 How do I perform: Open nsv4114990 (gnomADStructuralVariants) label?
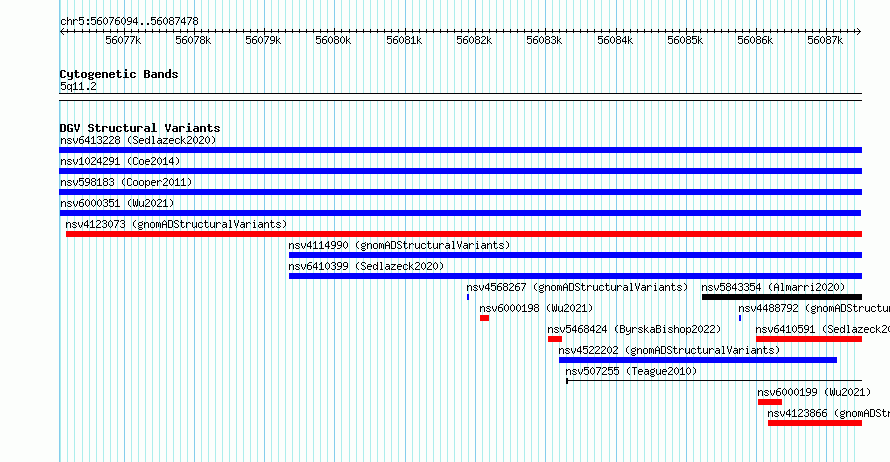pos(399,245)
